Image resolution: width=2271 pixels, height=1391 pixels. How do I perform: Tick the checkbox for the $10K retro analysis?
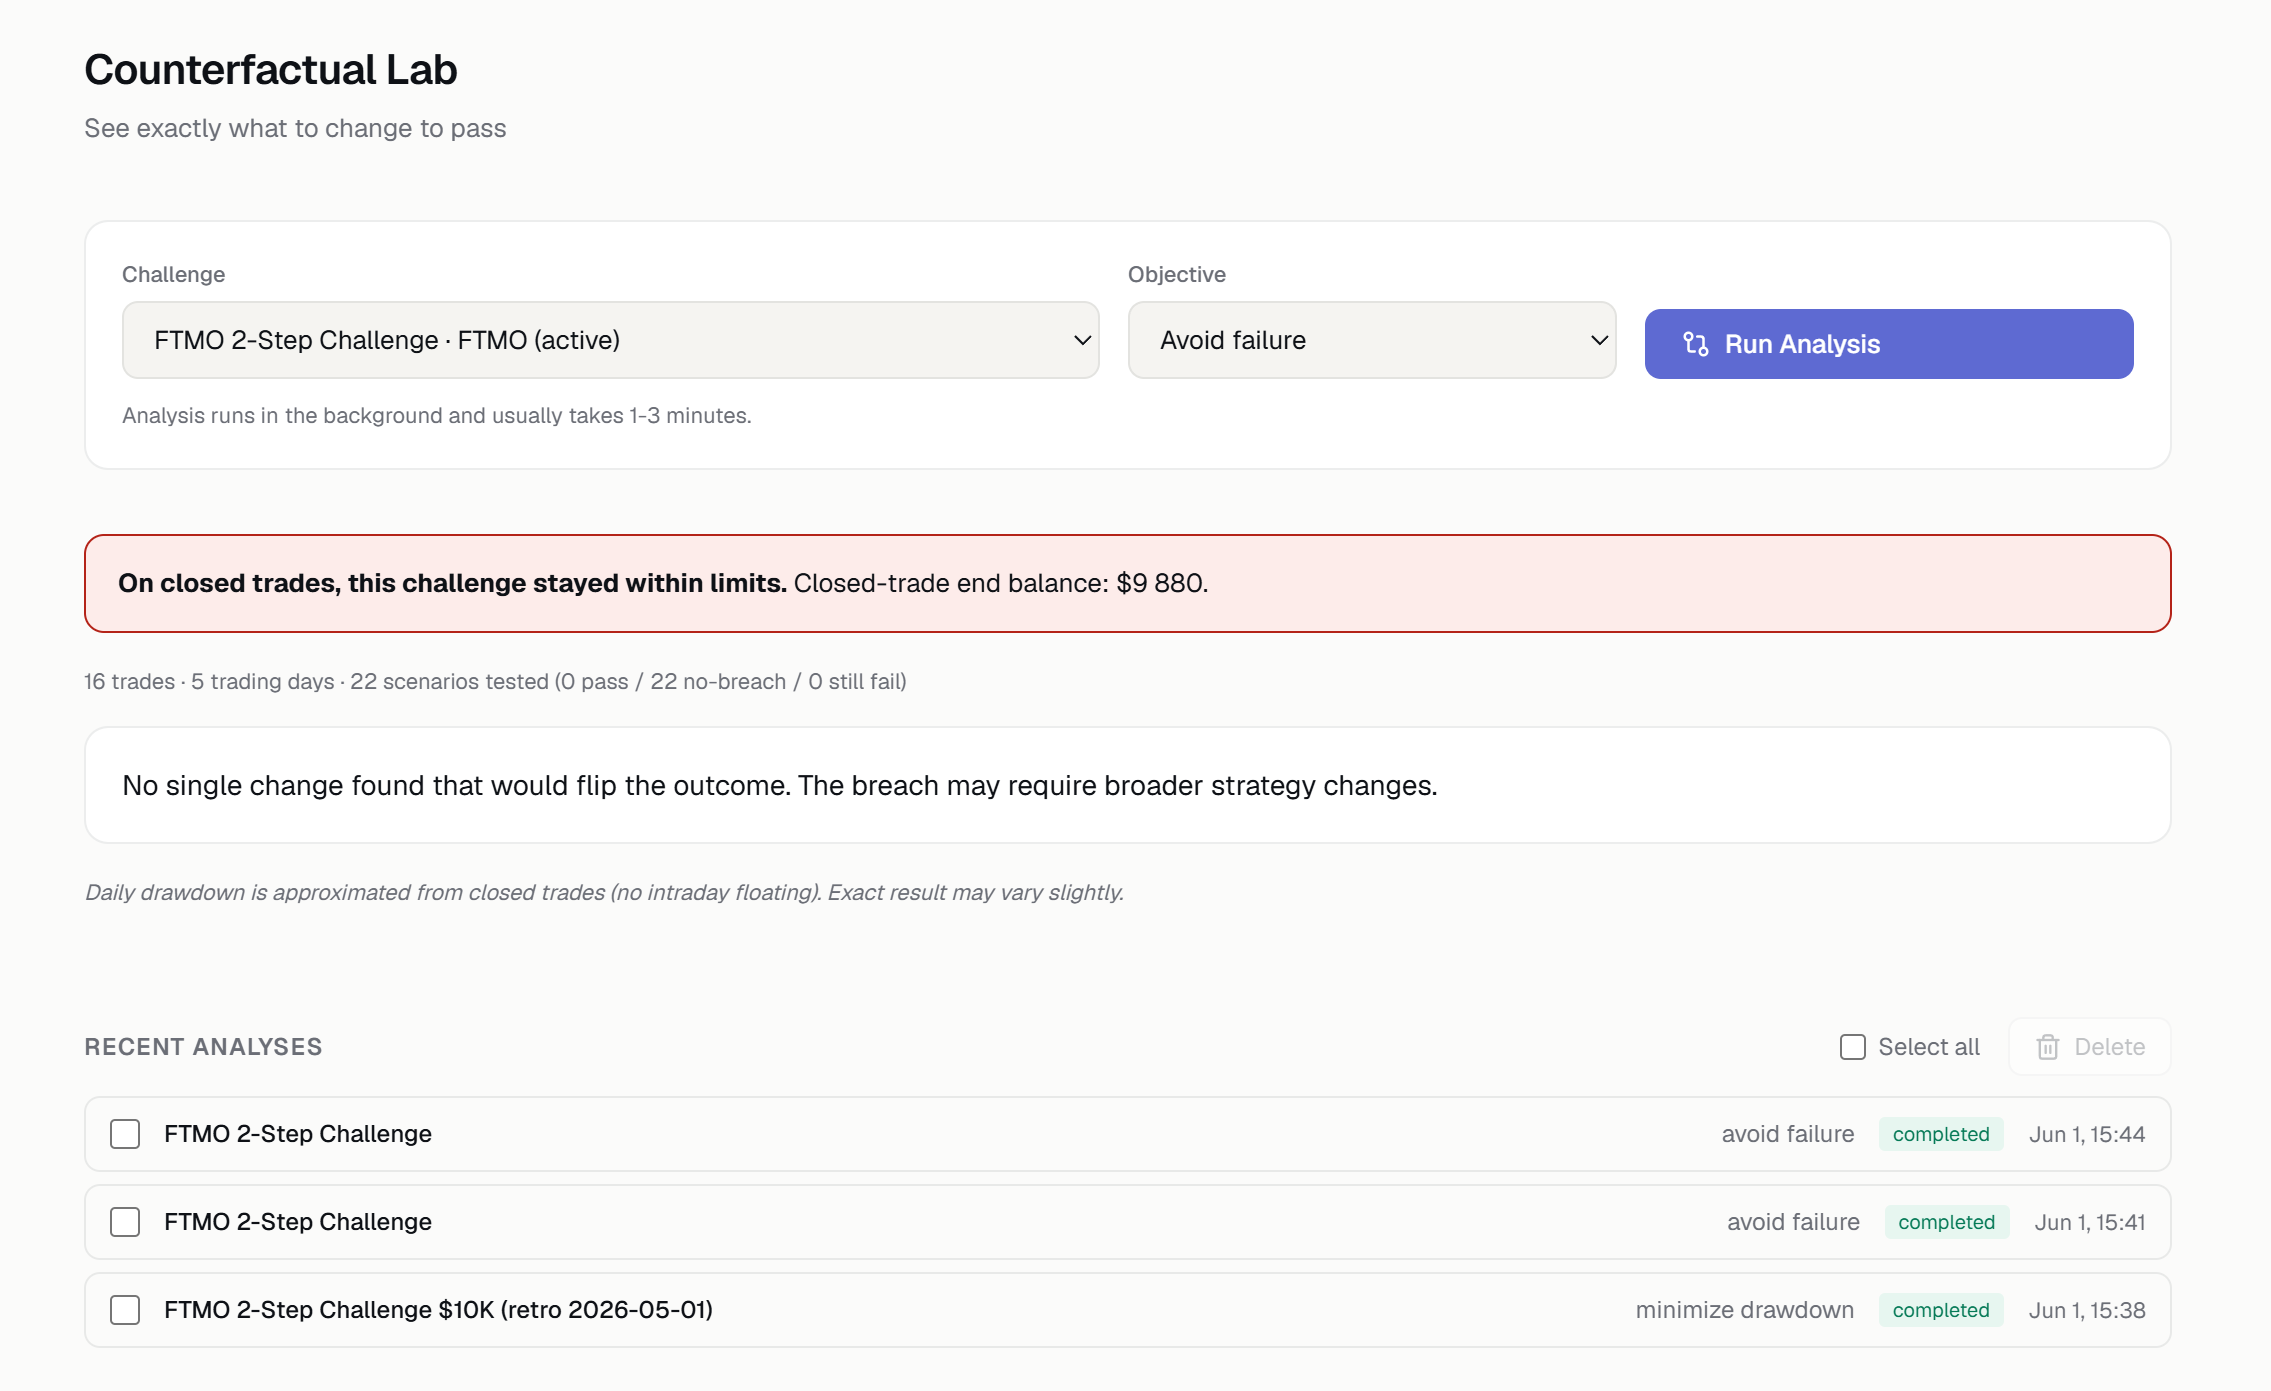(x=125, y=1310)
